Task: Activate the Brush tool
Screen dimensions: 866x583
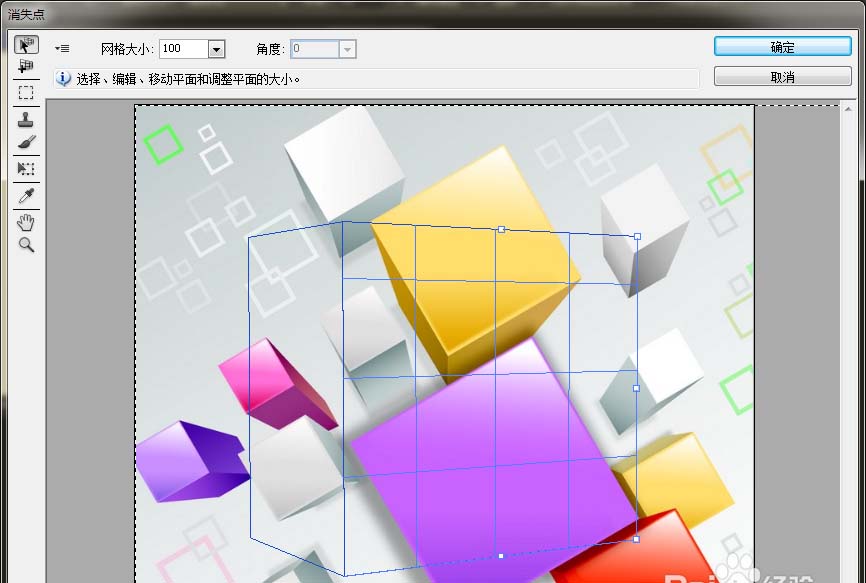Action: tap(26, 142)
